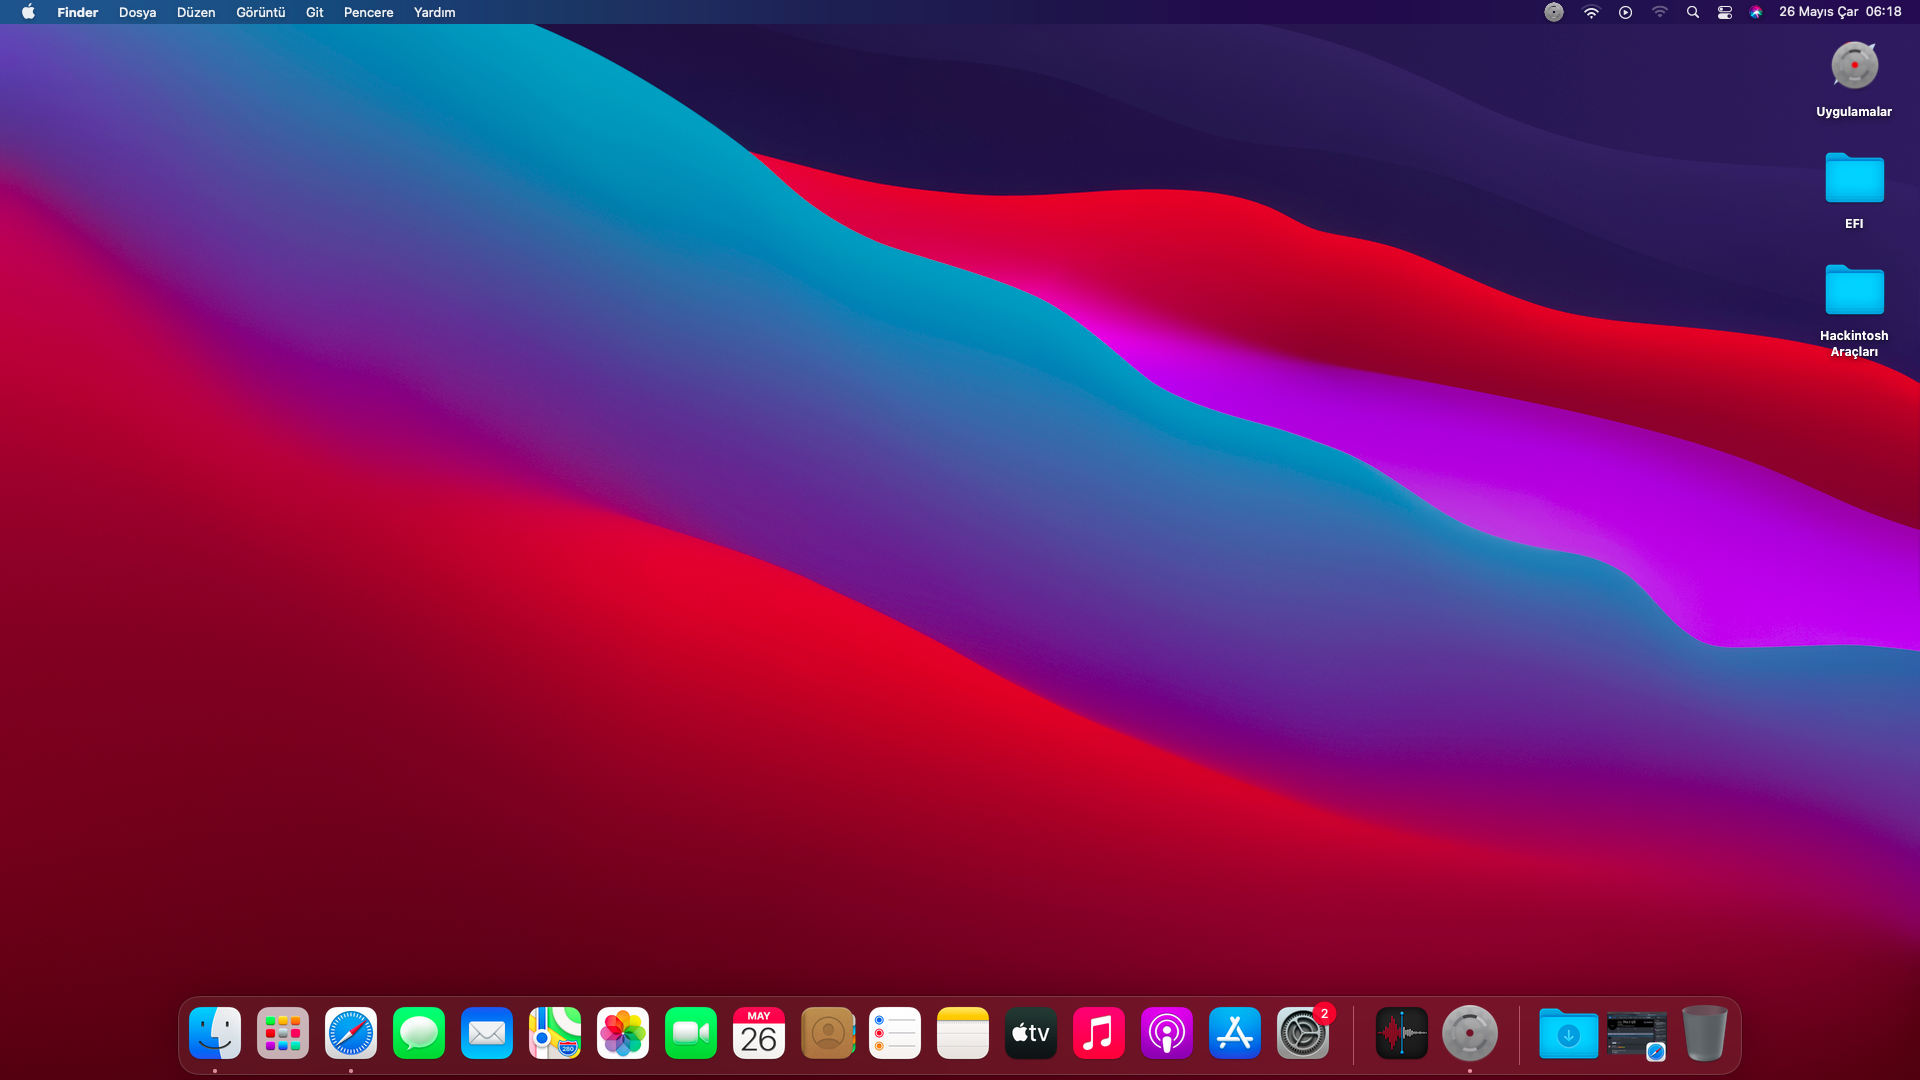Open System Preferences with badge

pyautogui.click(x=1303, y=1033)
